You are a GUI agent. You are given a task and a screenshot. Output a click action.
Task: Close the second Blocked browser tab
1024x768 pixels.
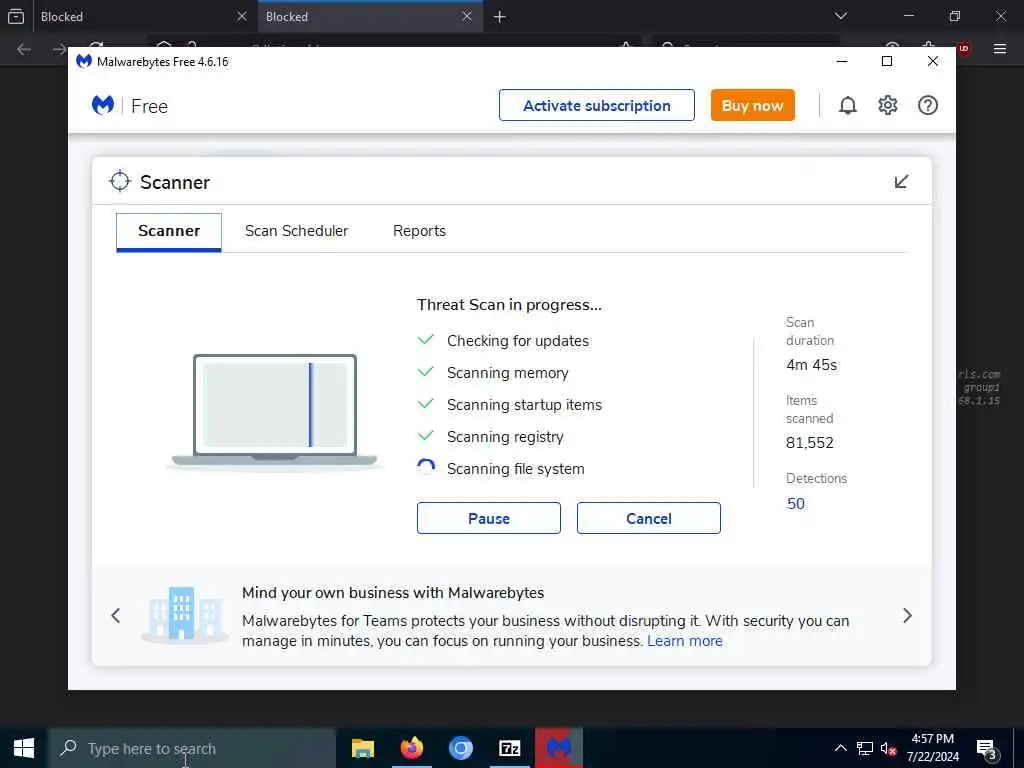click(x=466, y=16)
